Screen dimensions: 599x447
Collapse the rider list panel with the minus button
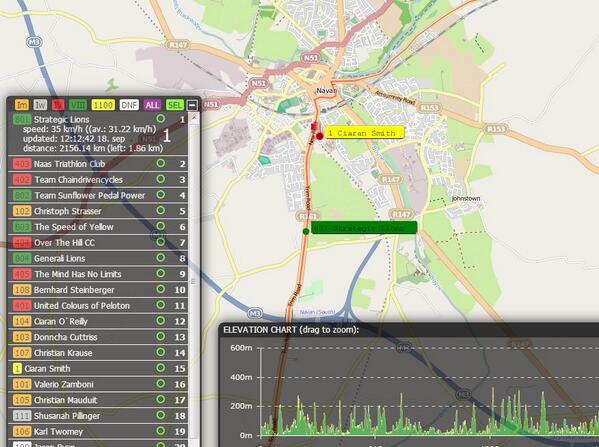[x=192, y=105]
